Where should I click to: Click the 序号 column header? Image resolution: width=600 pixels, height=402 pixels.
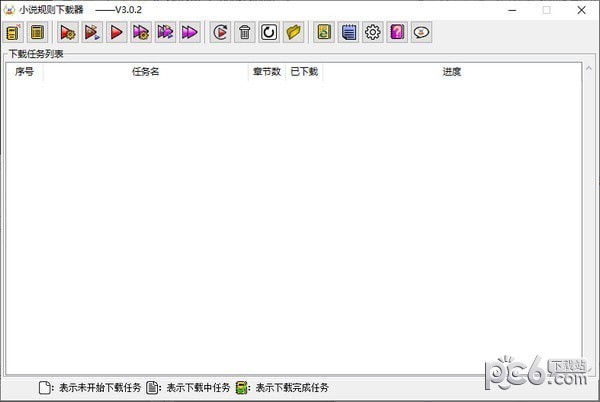pos(24,72)
